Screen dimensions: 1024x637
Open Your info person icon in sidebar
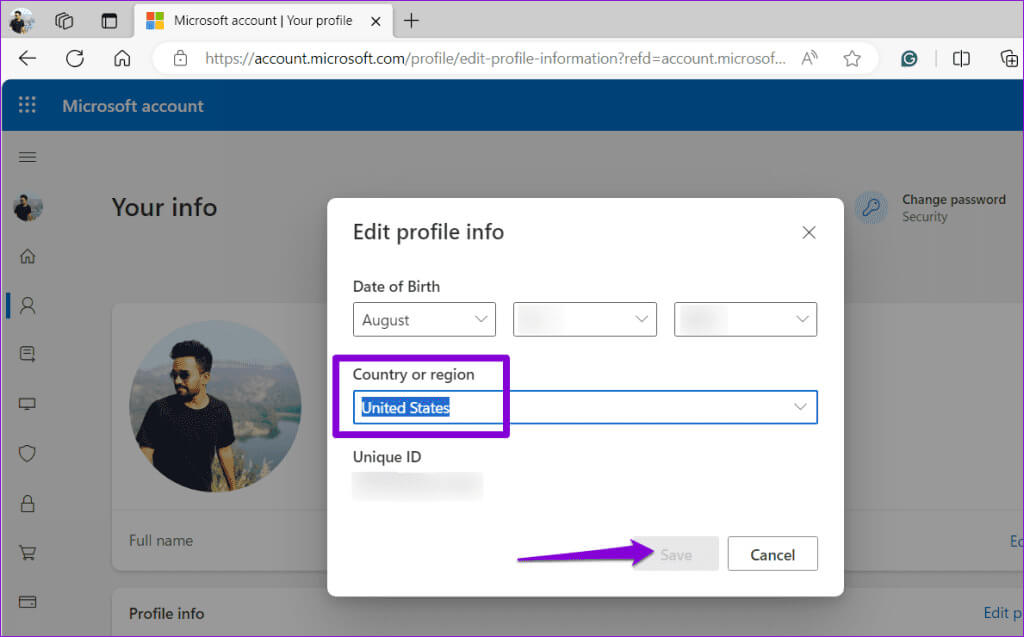click(x=27, y=305)
